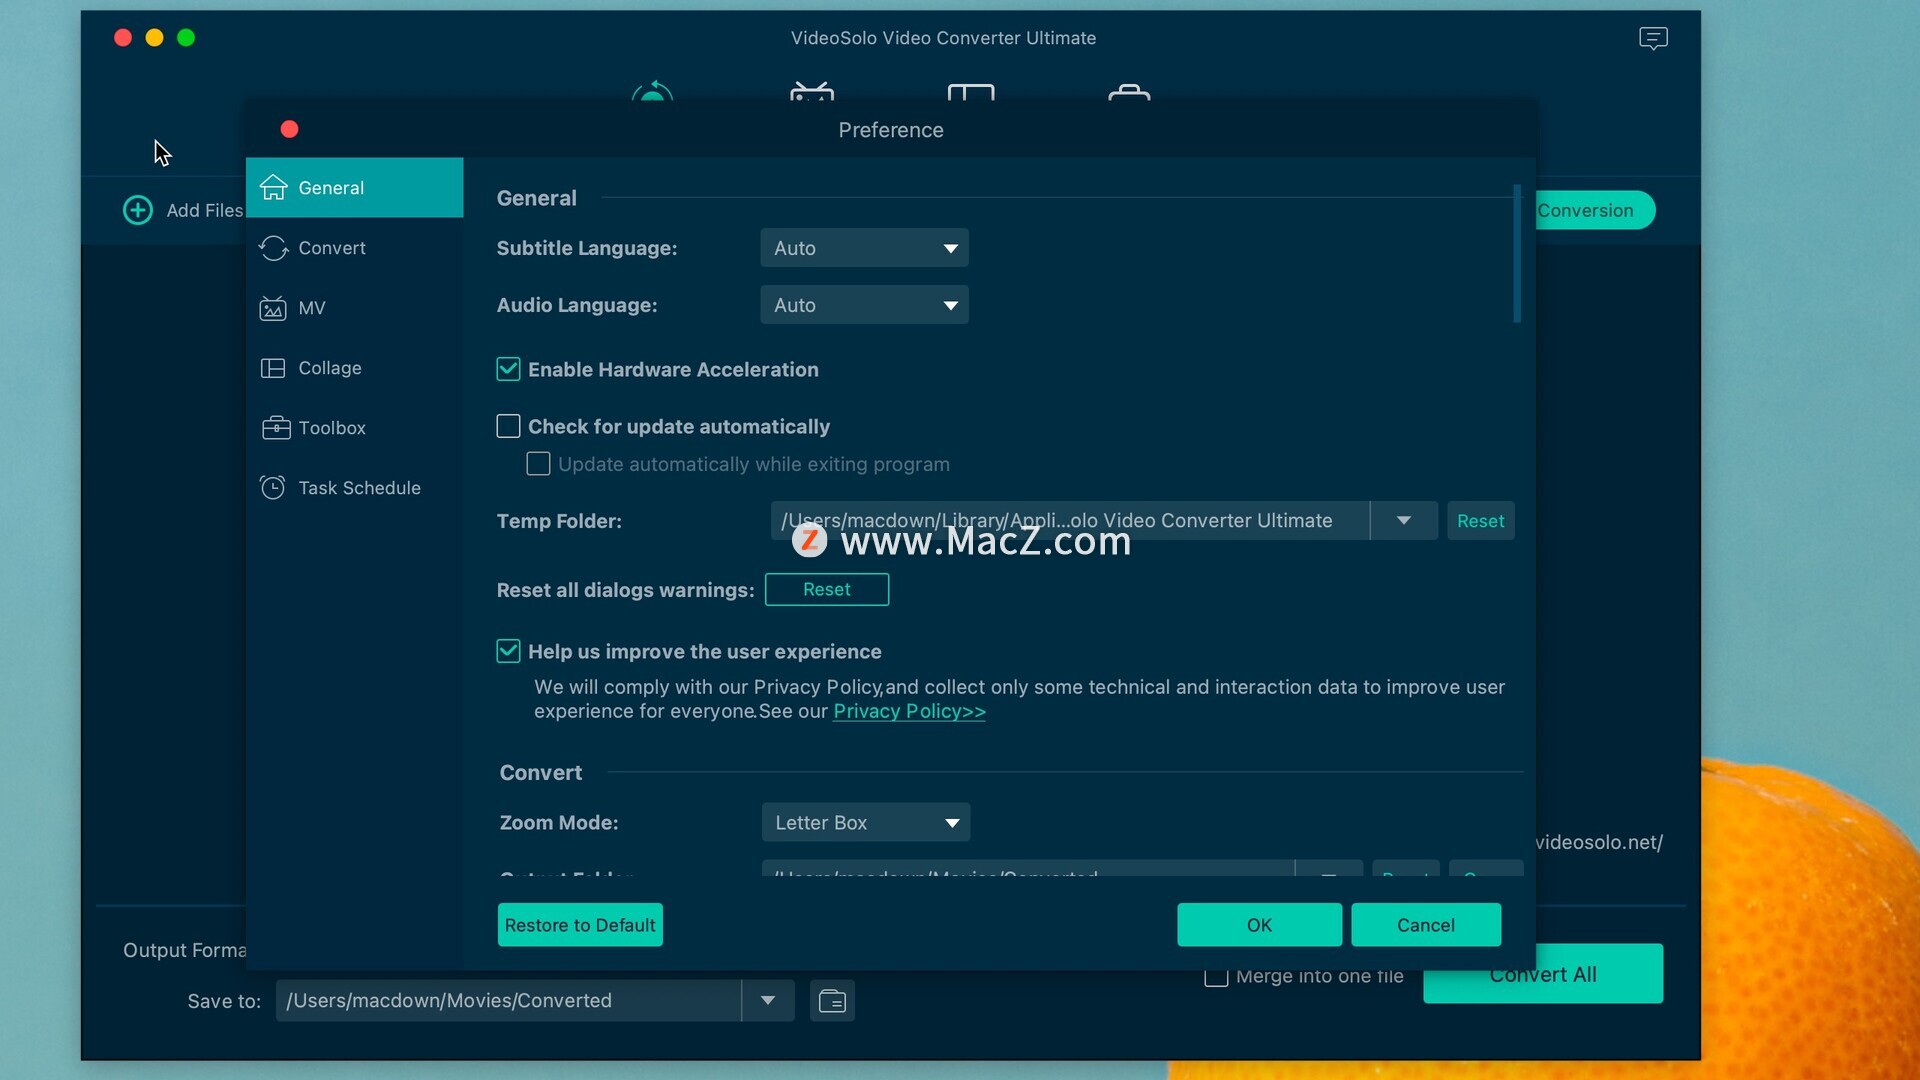Click the Collage layout icon
Viewport: 1920px width, 1080px height.
tap(273, 368)
